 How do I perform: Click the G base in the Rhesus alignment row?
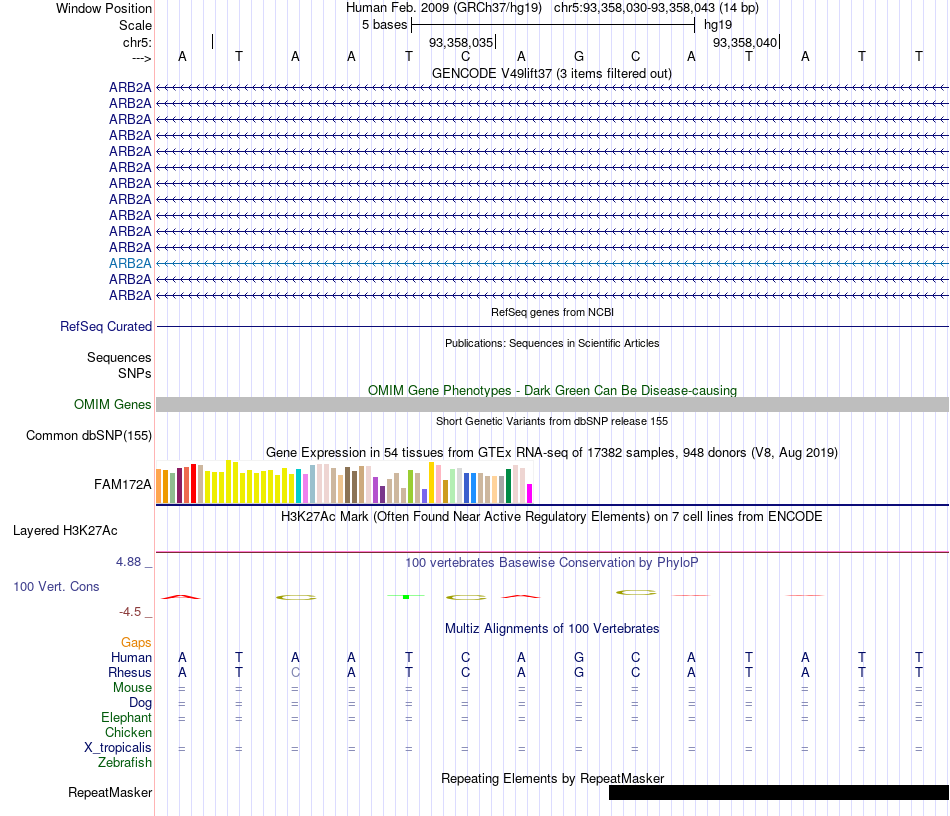(579, 672)
